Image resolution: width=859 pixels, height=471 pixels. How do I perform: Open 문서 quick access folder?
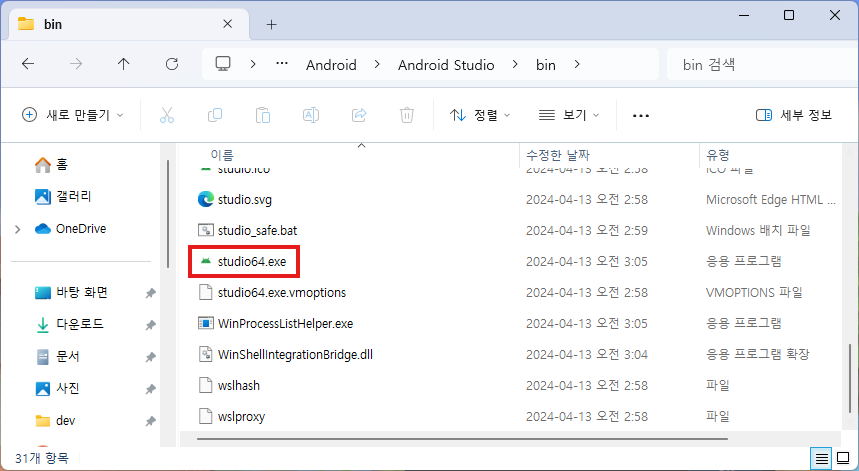tap(58, 357)
